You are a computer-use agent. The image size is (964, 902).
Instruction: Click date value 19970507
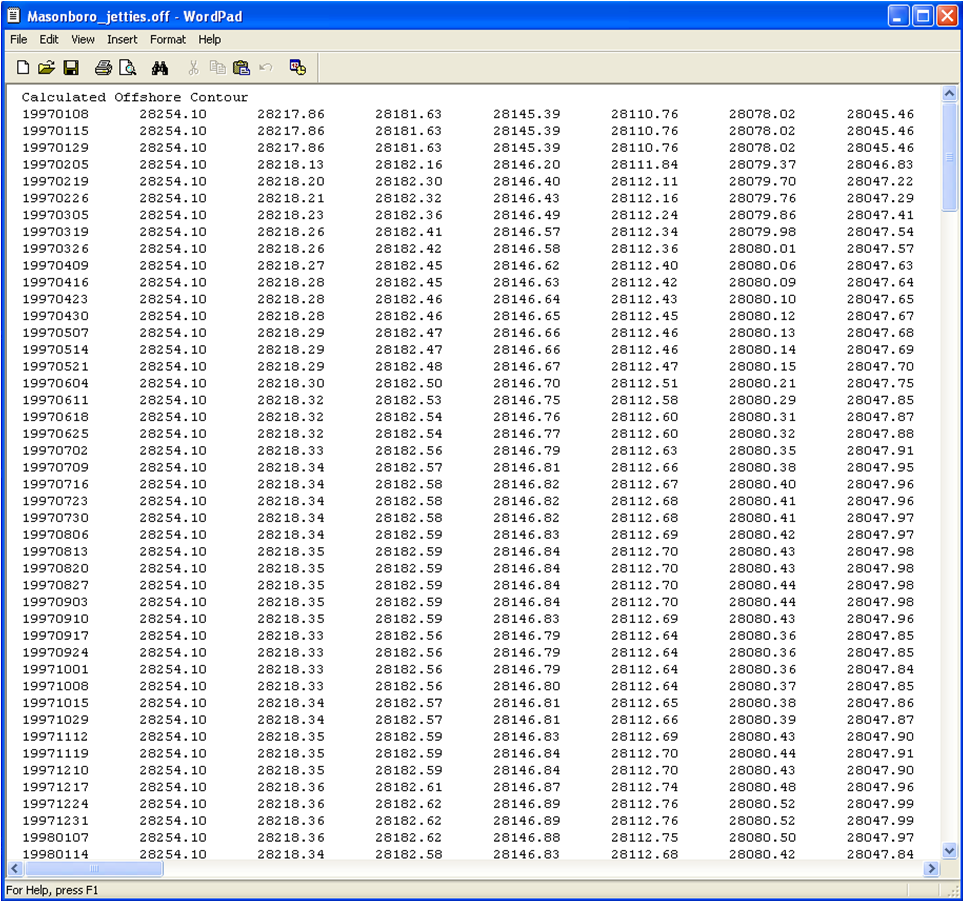[x=55, y=333]
